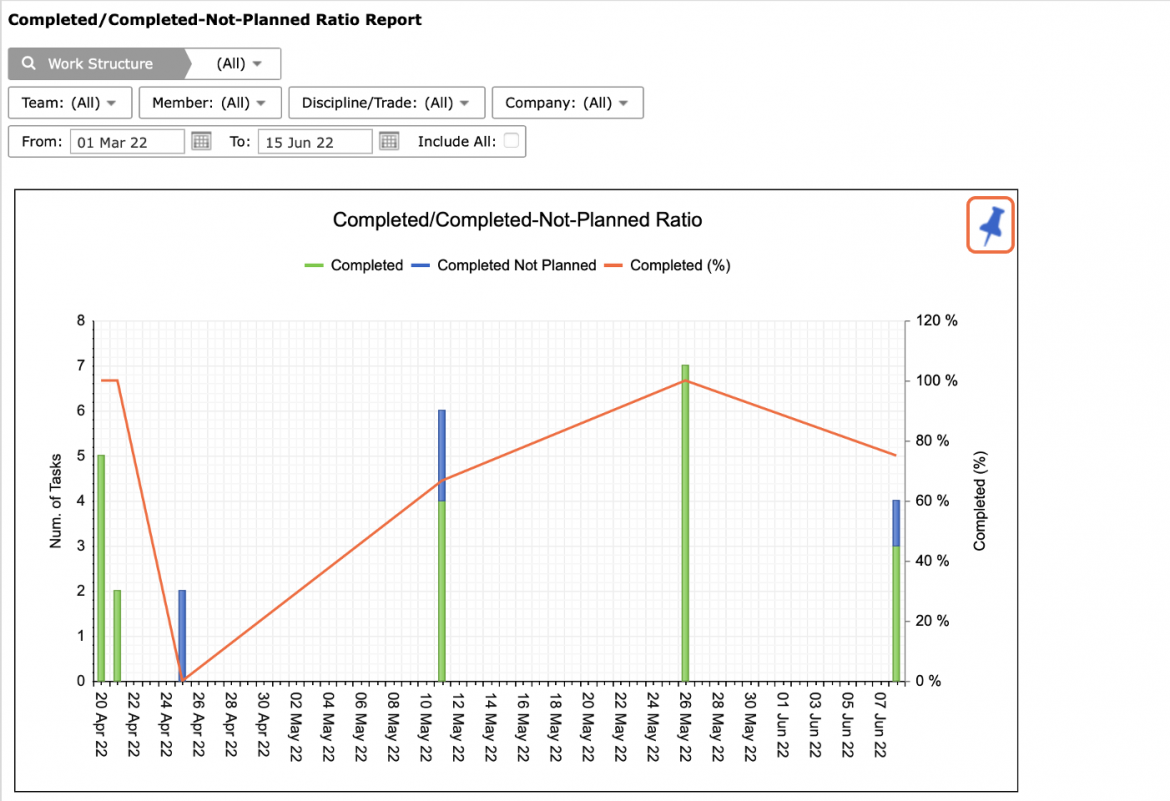Open Work Structure (All) dropdown

(x=239, y=63)
